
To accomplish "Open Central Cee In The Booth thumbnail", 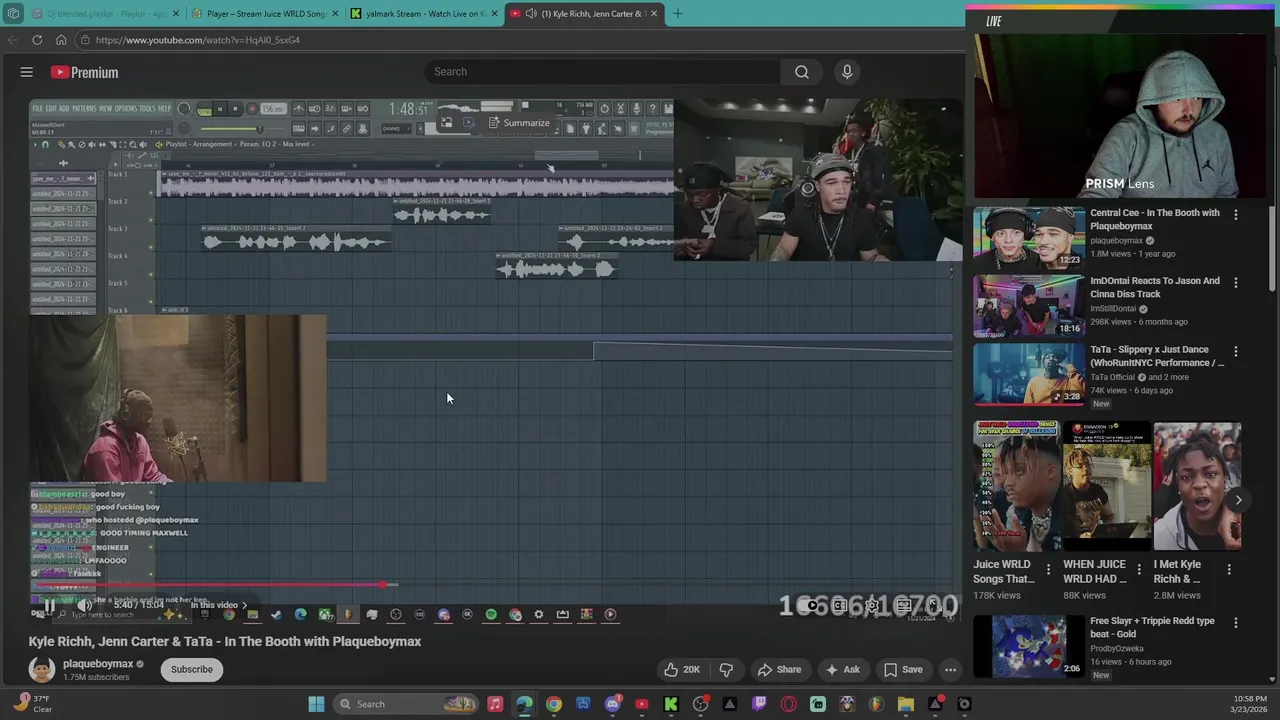I will click(1029, 238).
